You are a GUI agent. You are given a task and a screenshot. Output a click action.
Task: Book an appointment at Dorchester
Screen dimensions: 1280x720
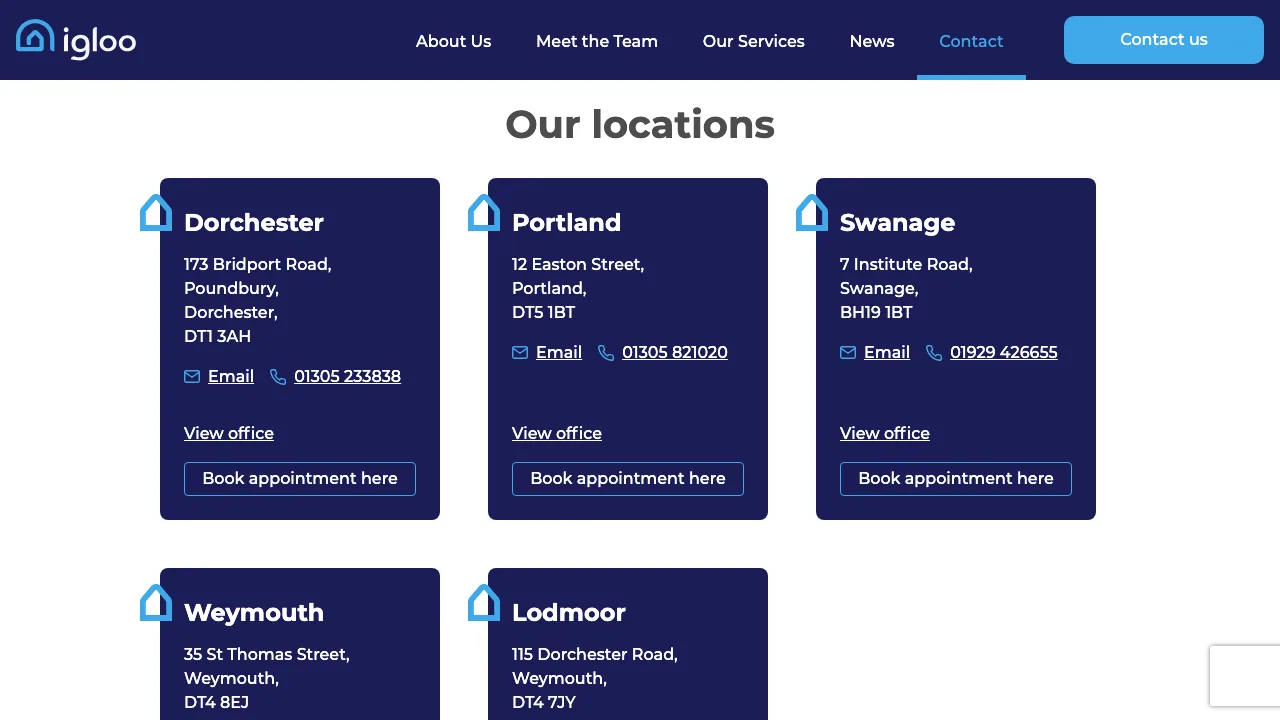pos(299,478)
